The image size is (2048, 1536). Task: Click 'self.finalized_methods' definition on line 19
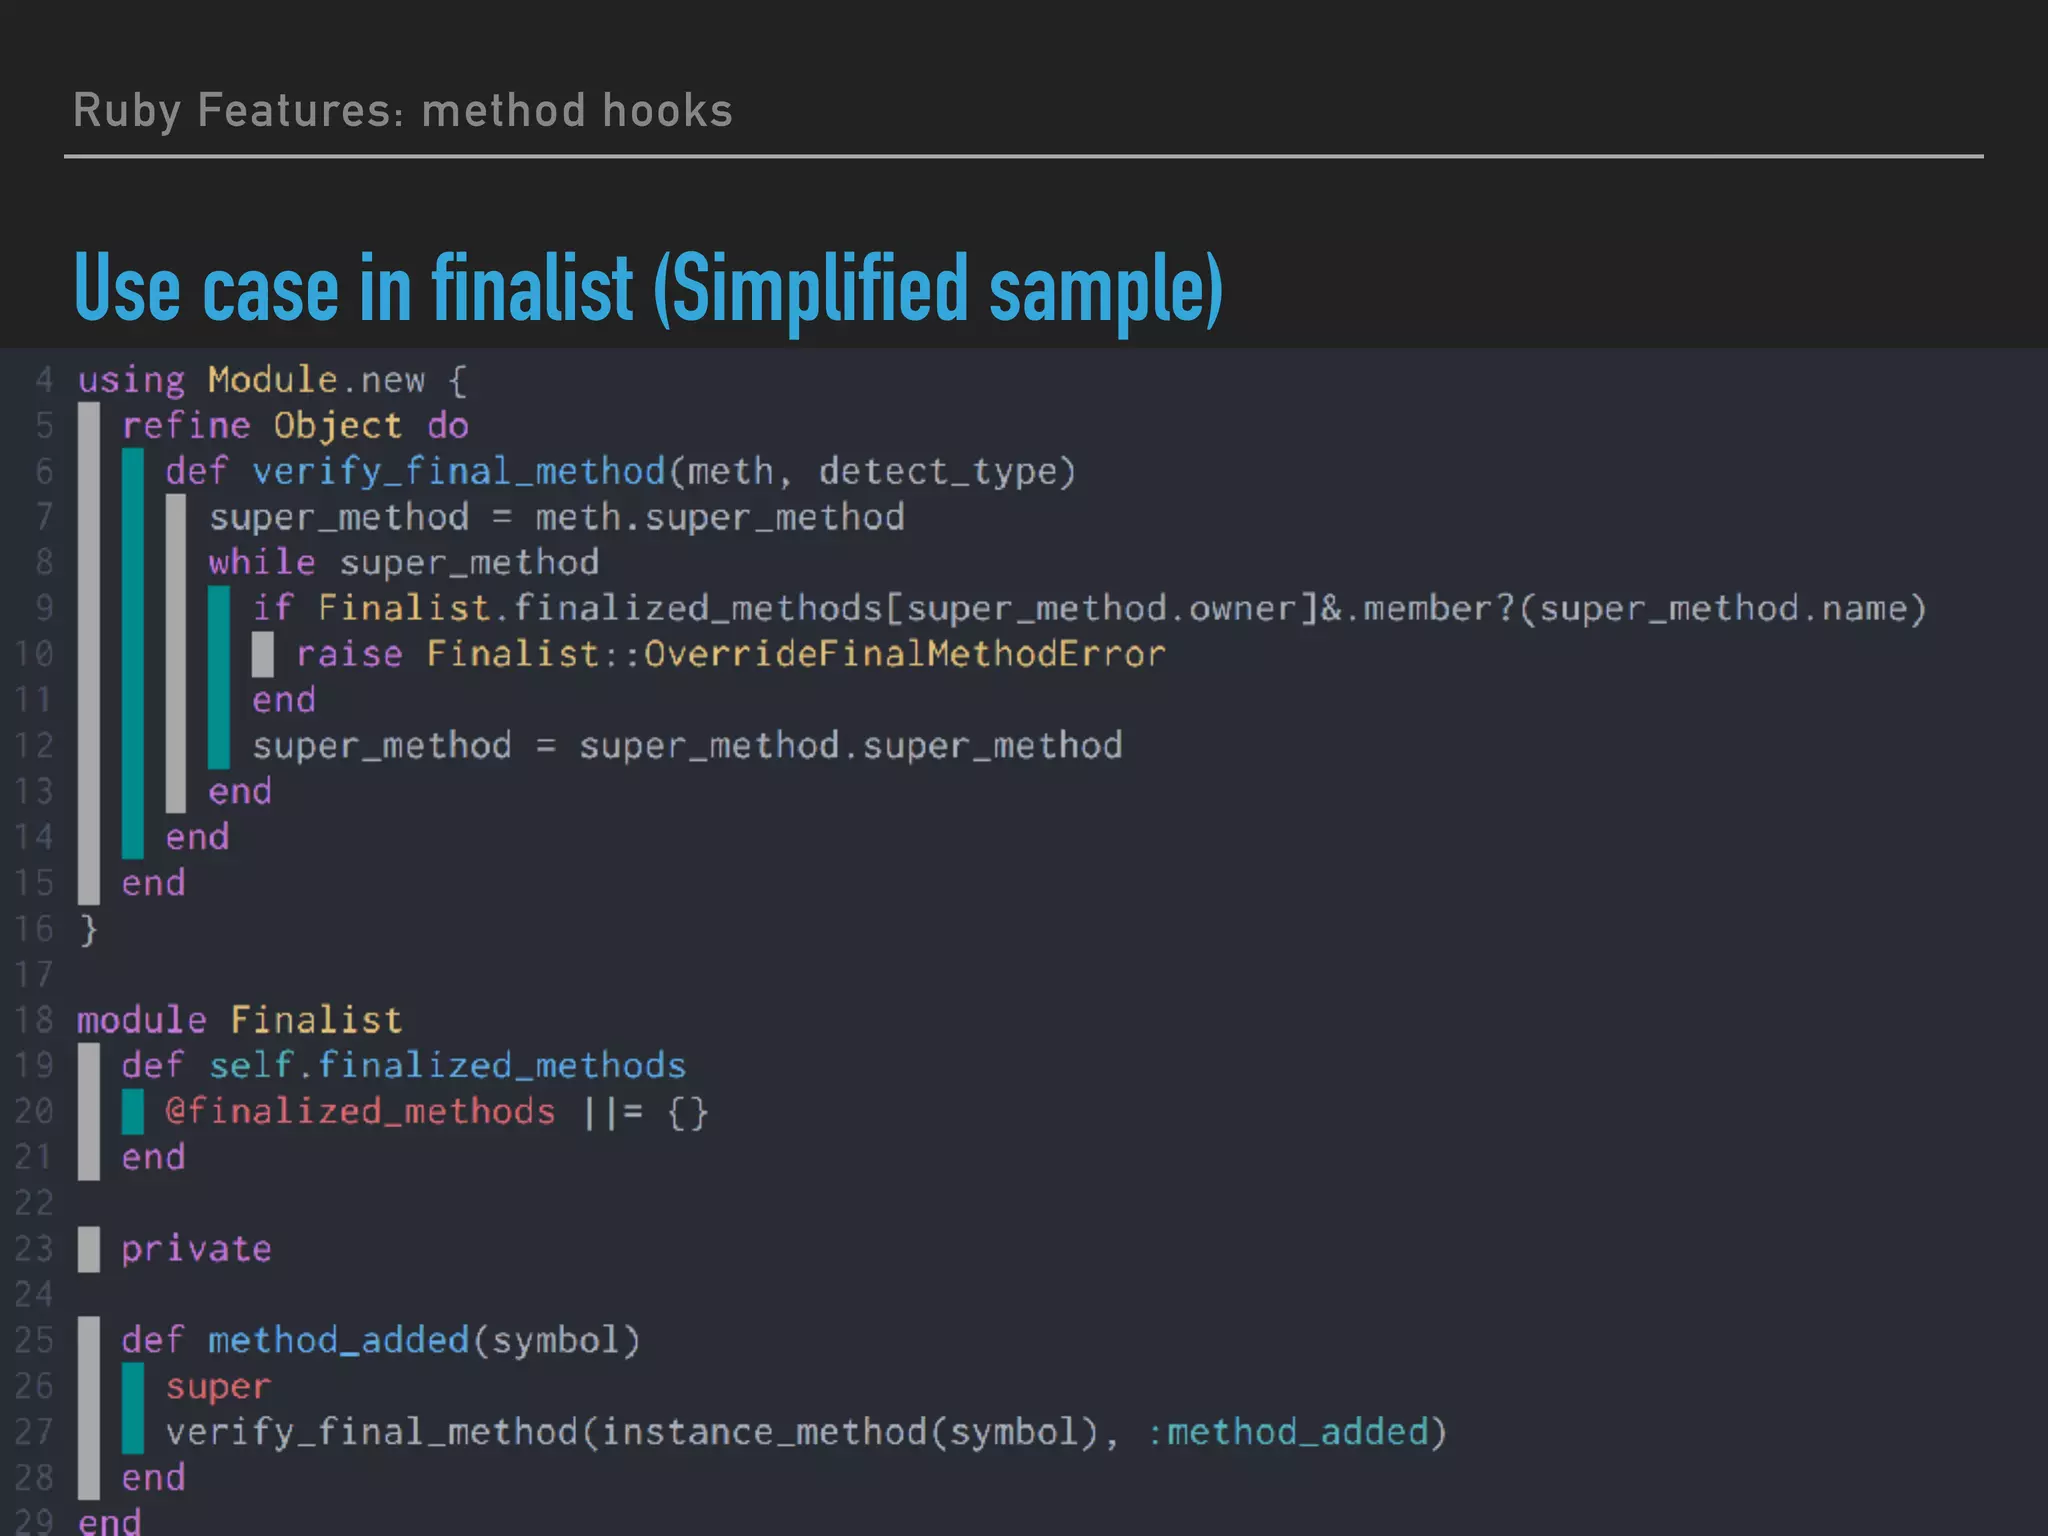pyautogui.click(x=447, y=1066)
